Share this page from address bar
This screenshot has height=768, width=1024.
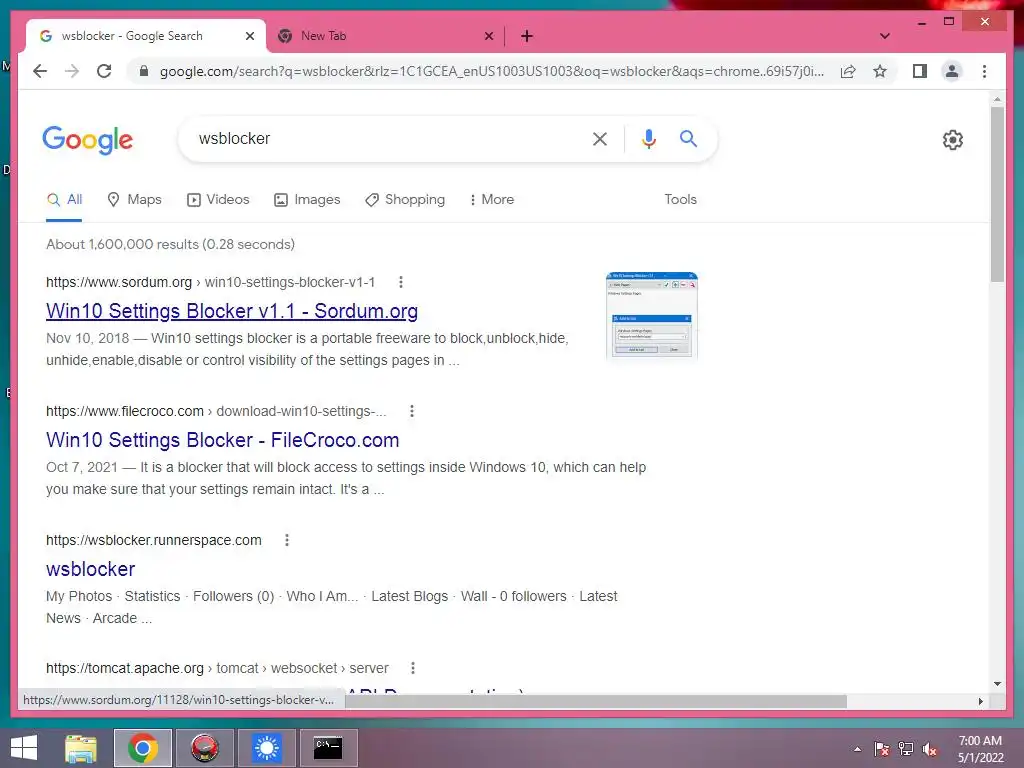848,71
